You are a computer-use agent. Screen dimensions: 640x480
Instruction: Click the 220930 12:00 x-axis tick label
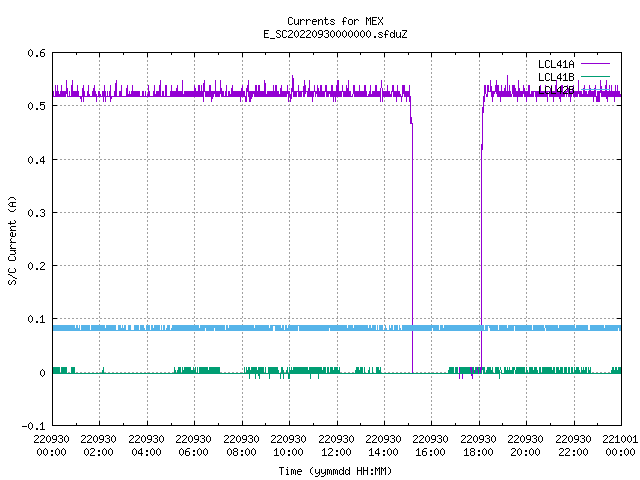coord(336,446)
